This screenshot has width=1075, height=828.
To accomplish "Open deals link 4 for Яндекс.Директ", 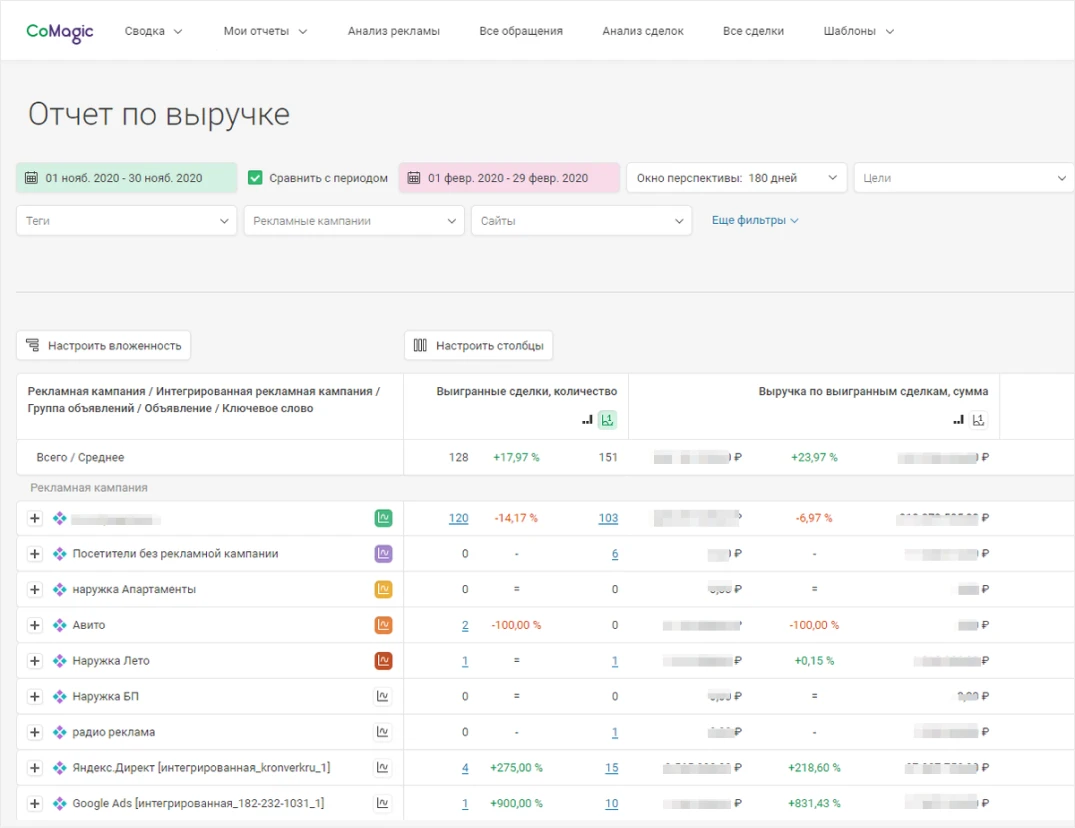I will [x=466, y=768].
